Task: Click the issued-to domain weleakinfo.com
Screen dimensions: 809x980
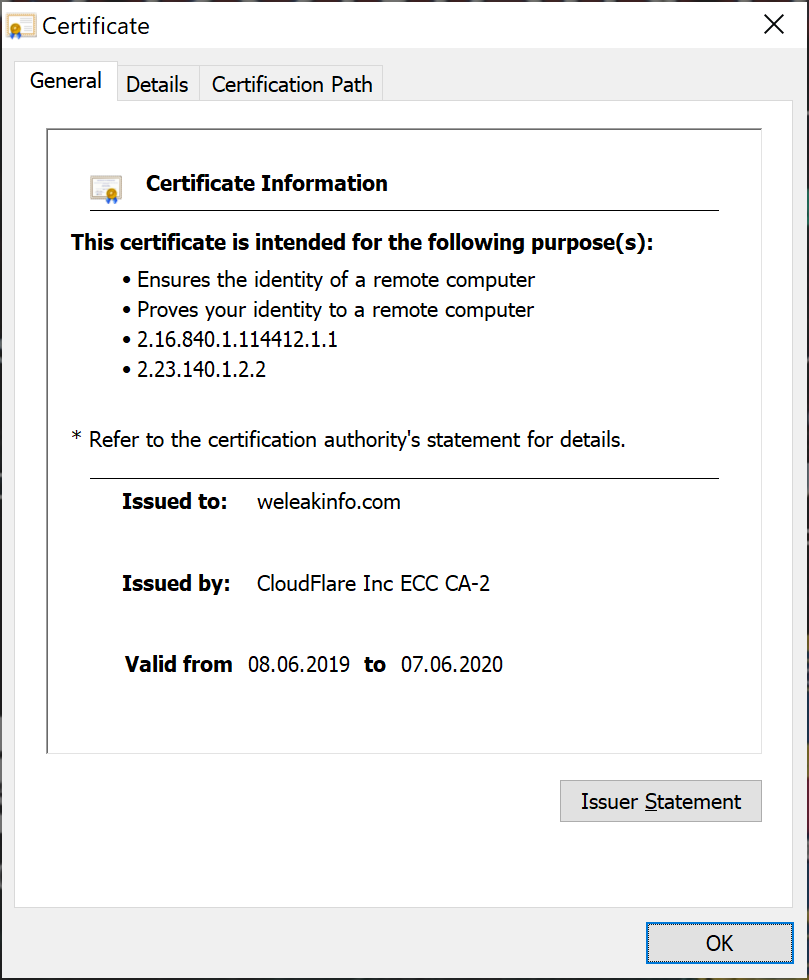Action: pyautogui.click(x=328, y=502)
